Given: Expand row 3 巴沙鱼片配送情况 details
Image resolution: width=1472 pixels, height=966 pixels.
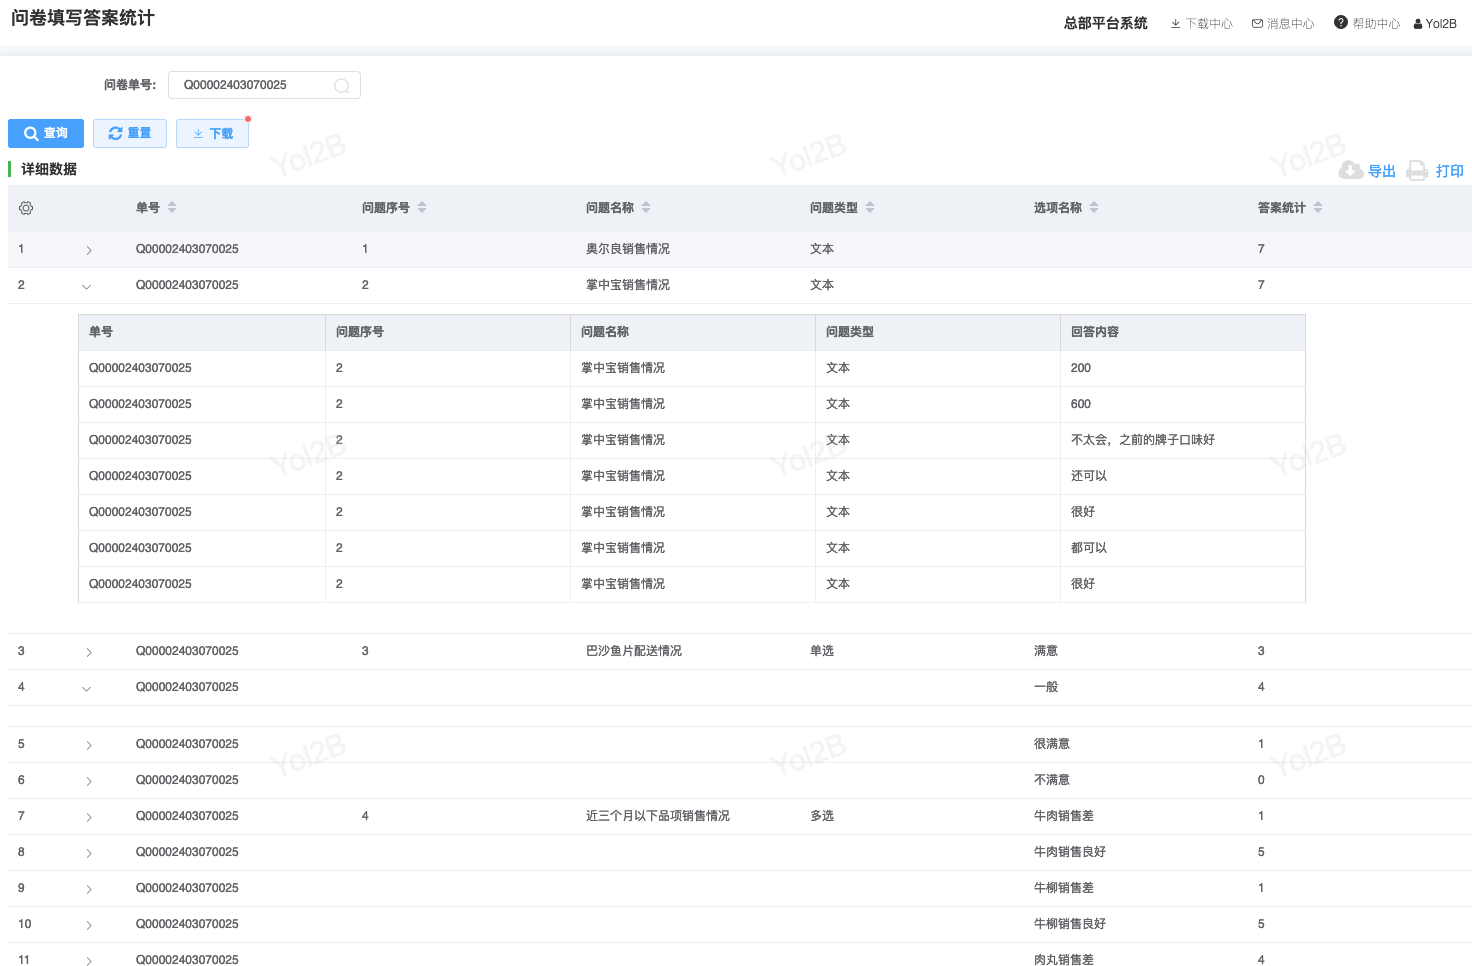Looking at the screenshot, I should (x=88, y=652).
